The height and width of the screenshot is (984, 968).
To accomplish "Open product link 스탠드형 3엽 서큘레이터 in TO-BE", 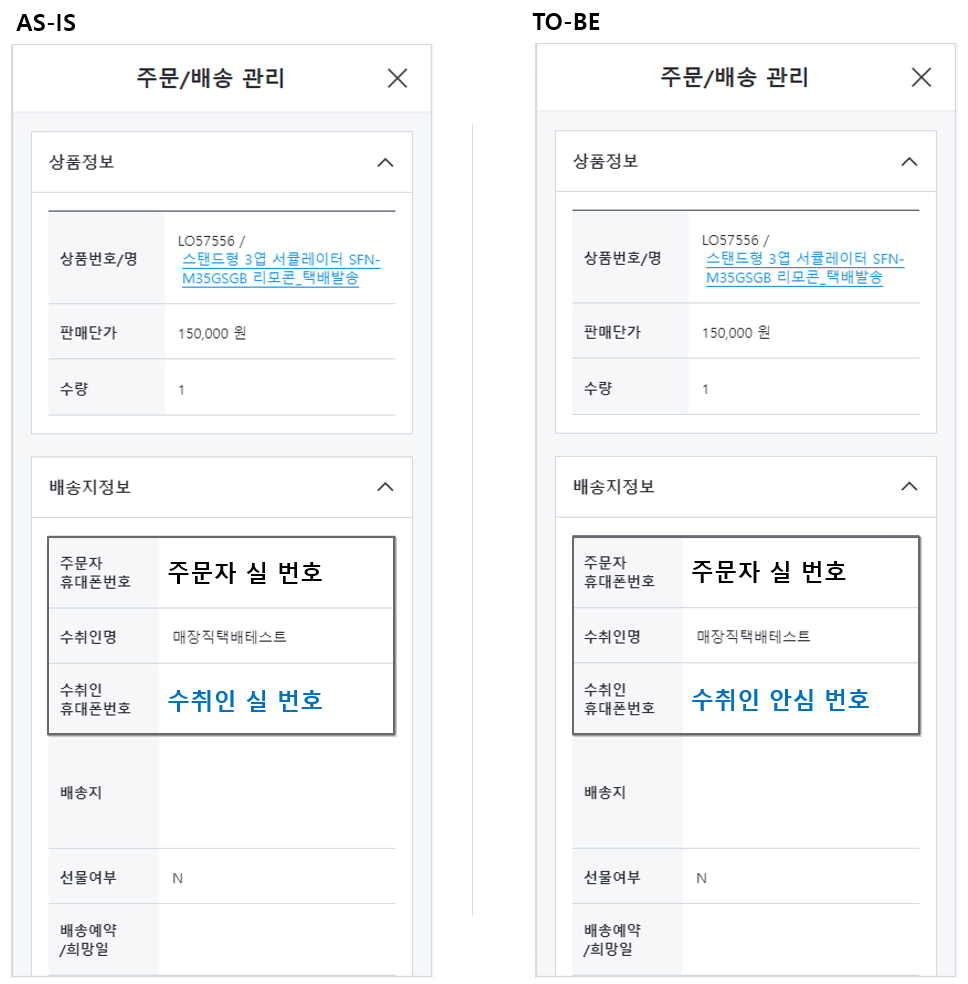I will tap(804, 268).
